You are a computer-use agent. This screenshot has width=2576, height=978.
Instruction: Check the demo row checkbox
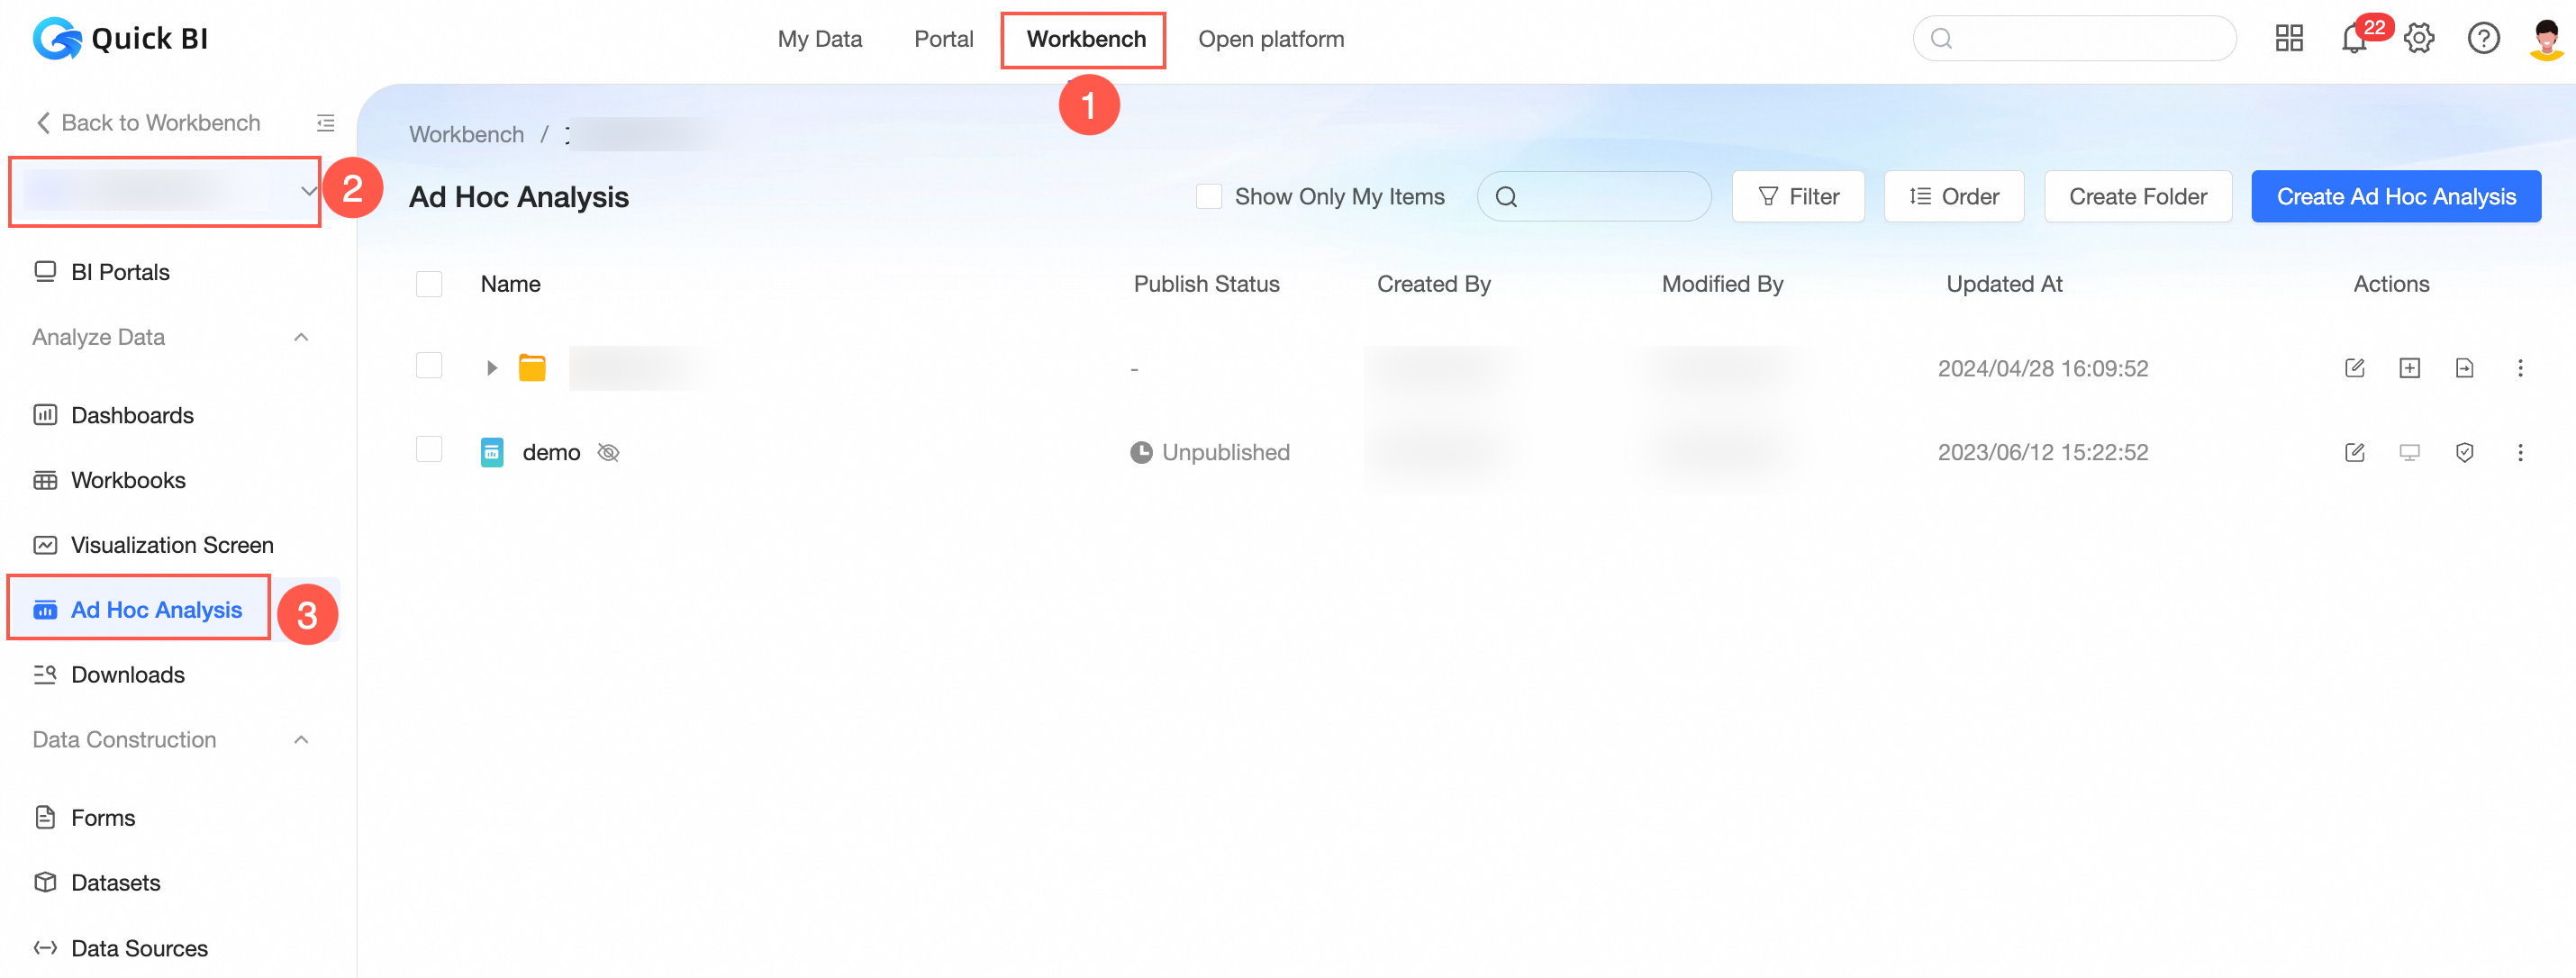click(x=429, y=450)
